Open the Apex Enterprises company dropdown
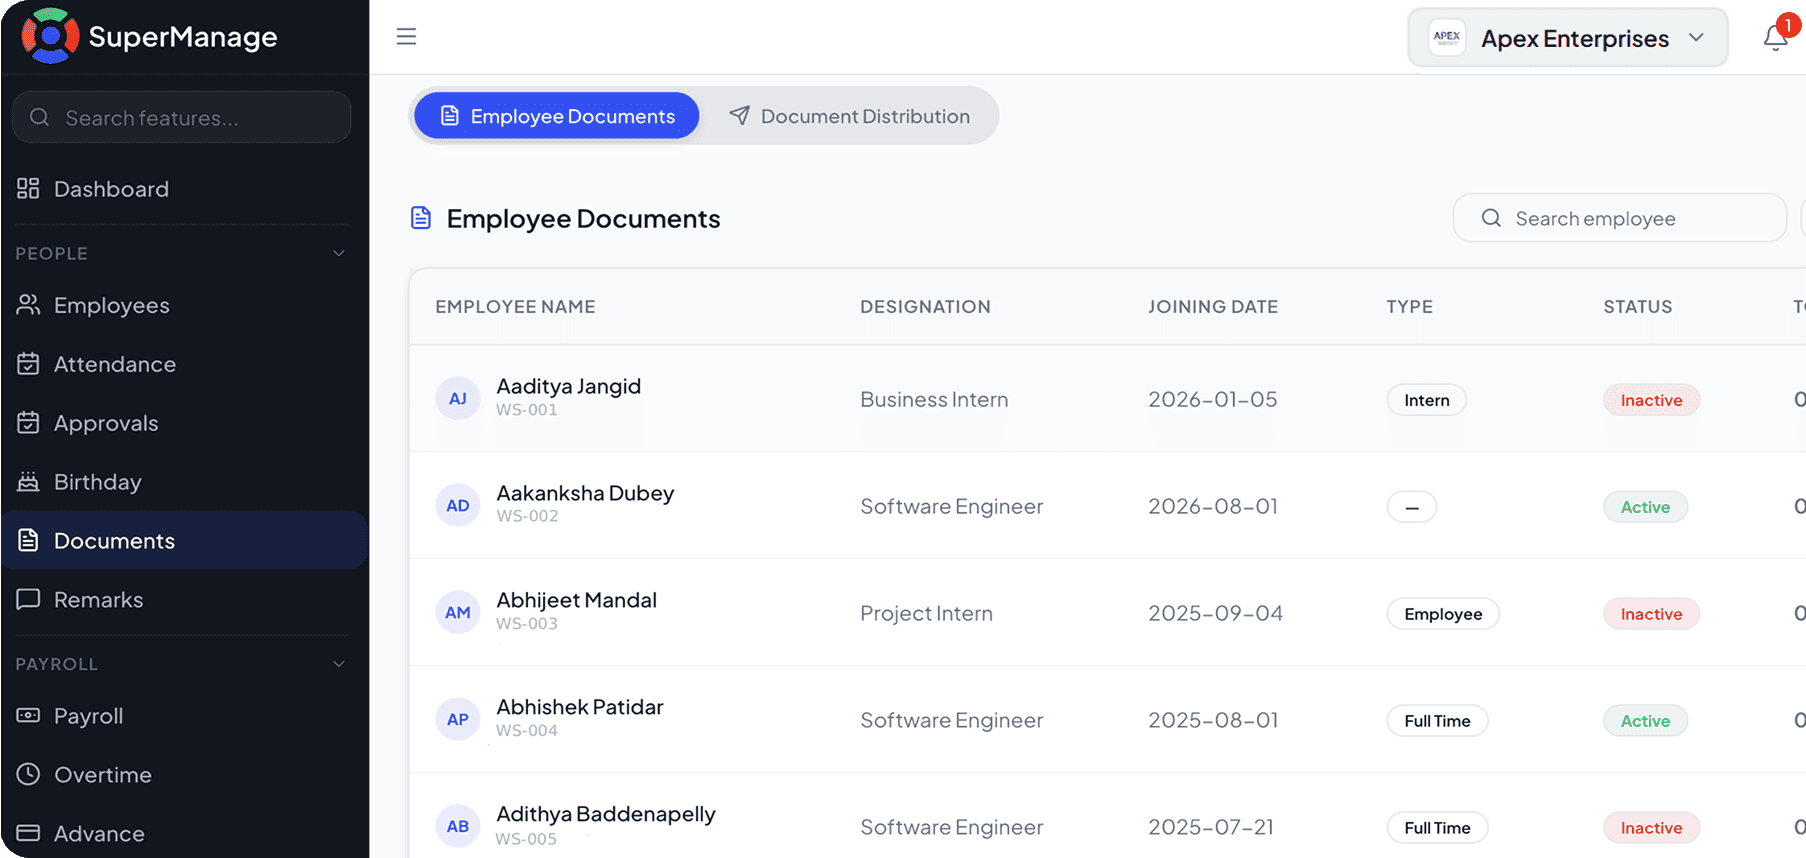Viewport: 1806px width, 858px height. [1567, 38]
